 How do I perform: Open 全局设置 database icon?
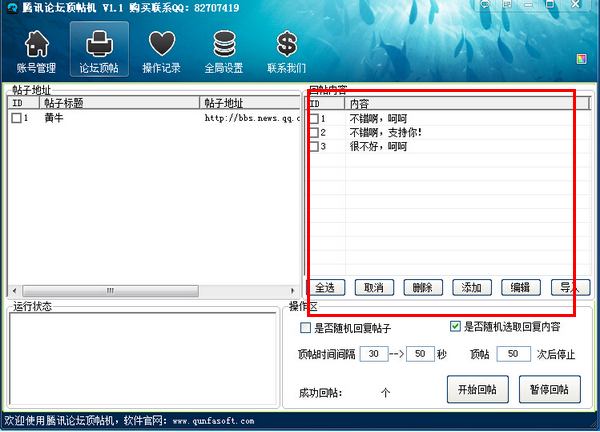click(x=224, y=51)
